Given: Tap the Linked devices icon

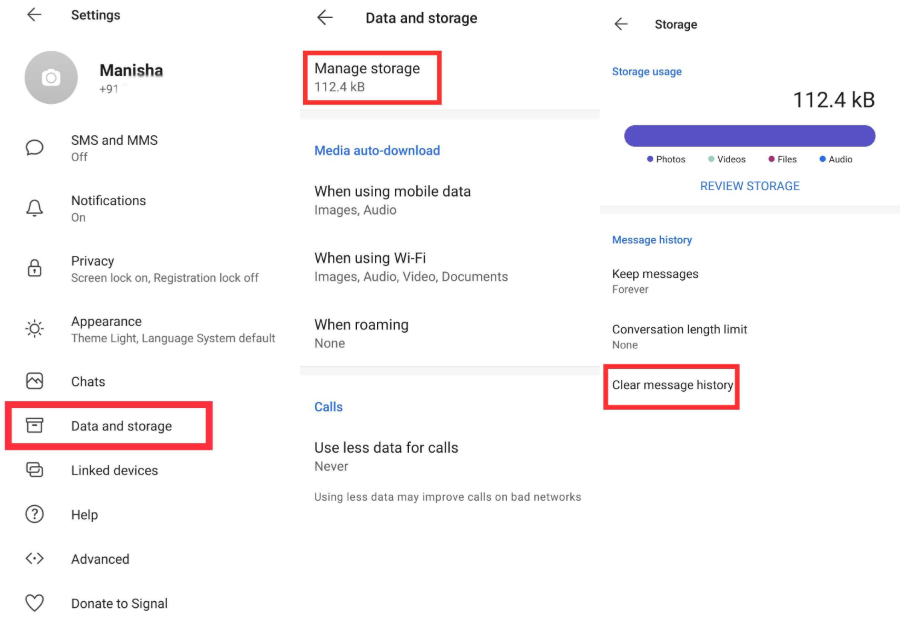Looking at the screenshot, I should coord(35,470).
